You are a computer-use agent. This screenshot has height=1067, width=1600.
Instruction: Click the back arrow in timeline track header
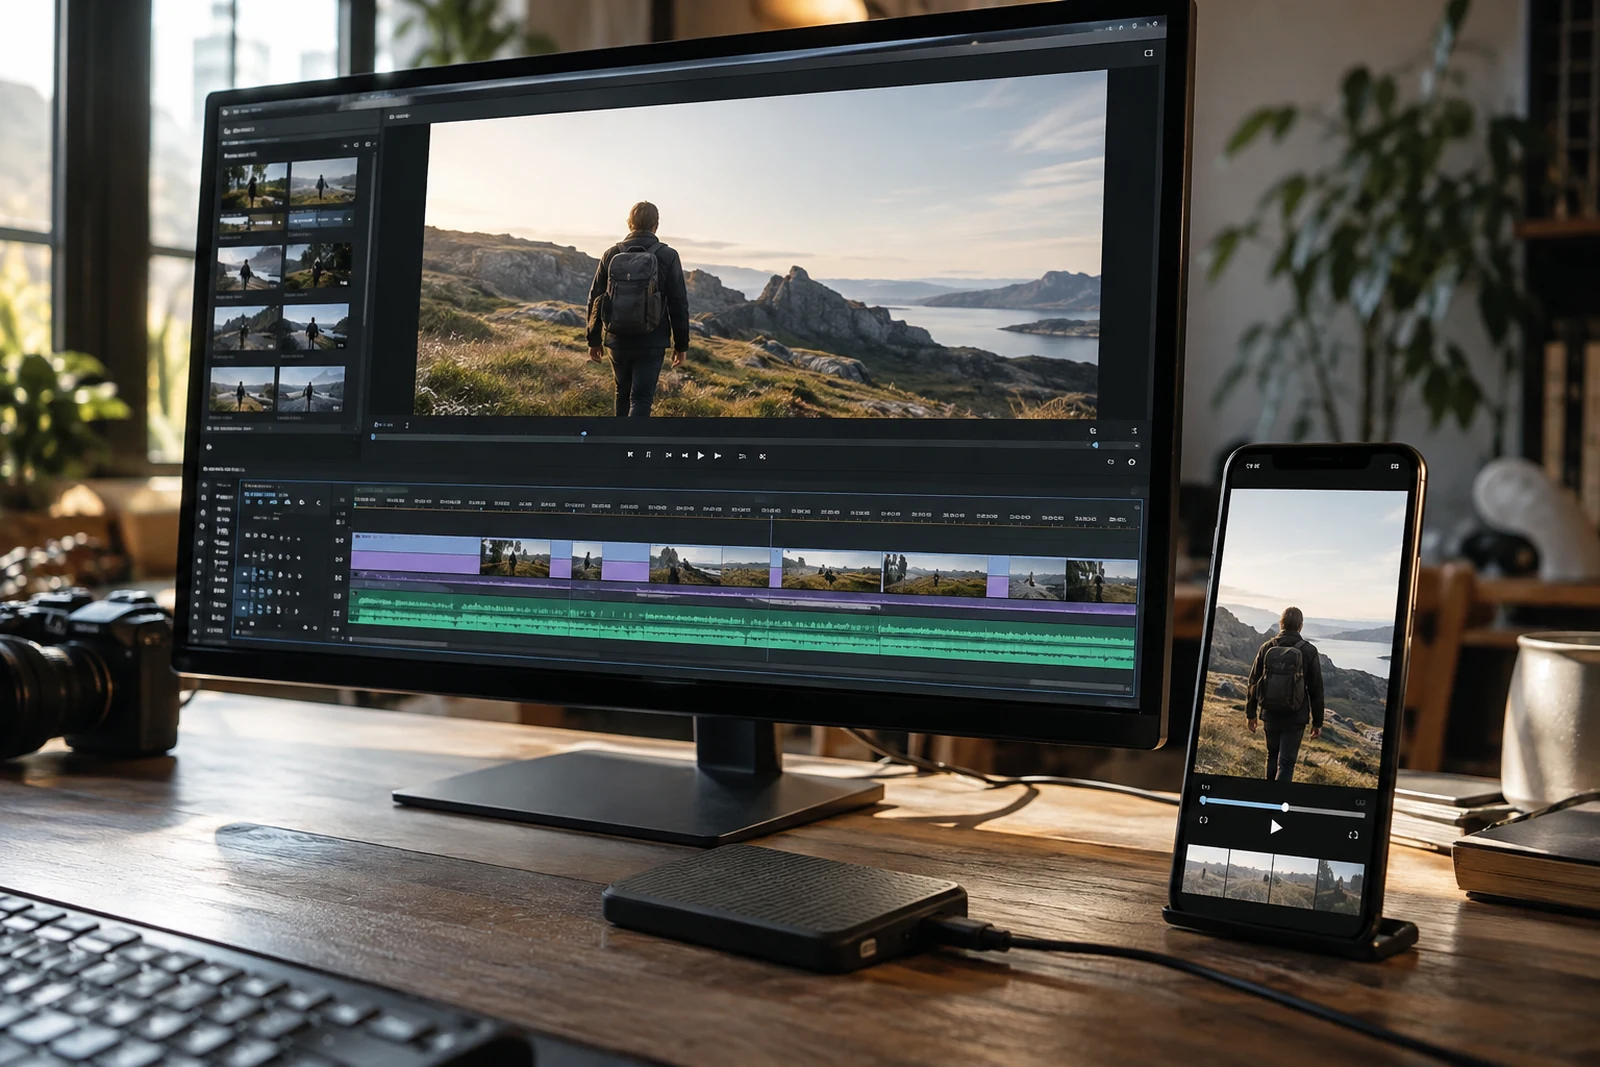(318, 503)
